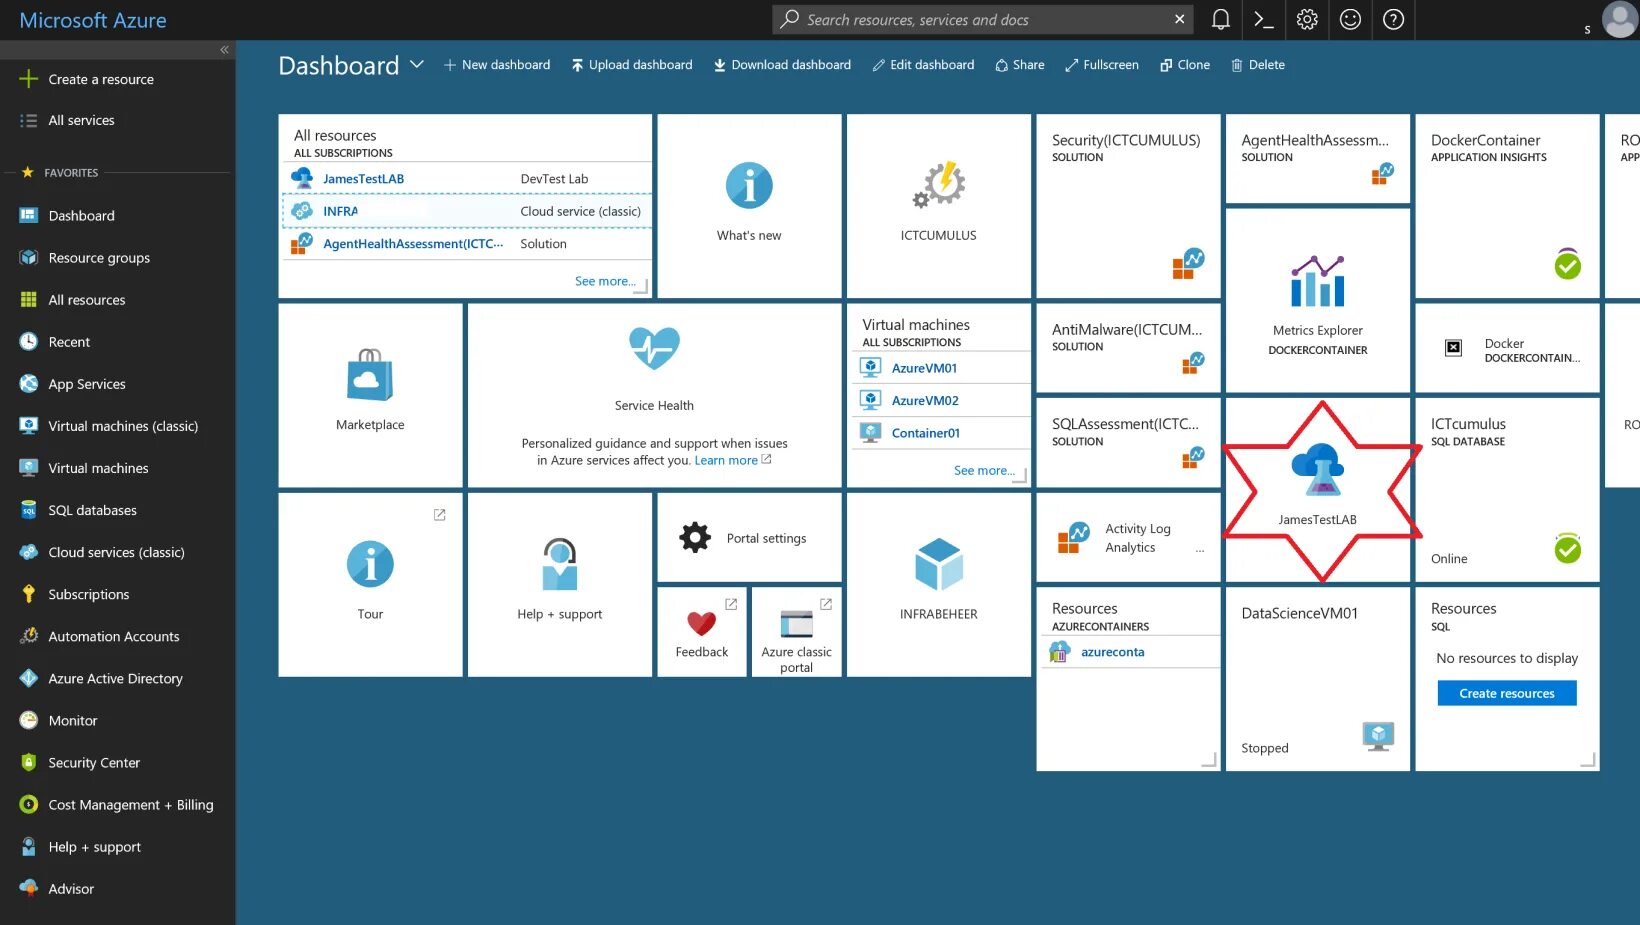Click the Security Center shield icon
This screenshot has width=1640, height=925.
(29, 762)
